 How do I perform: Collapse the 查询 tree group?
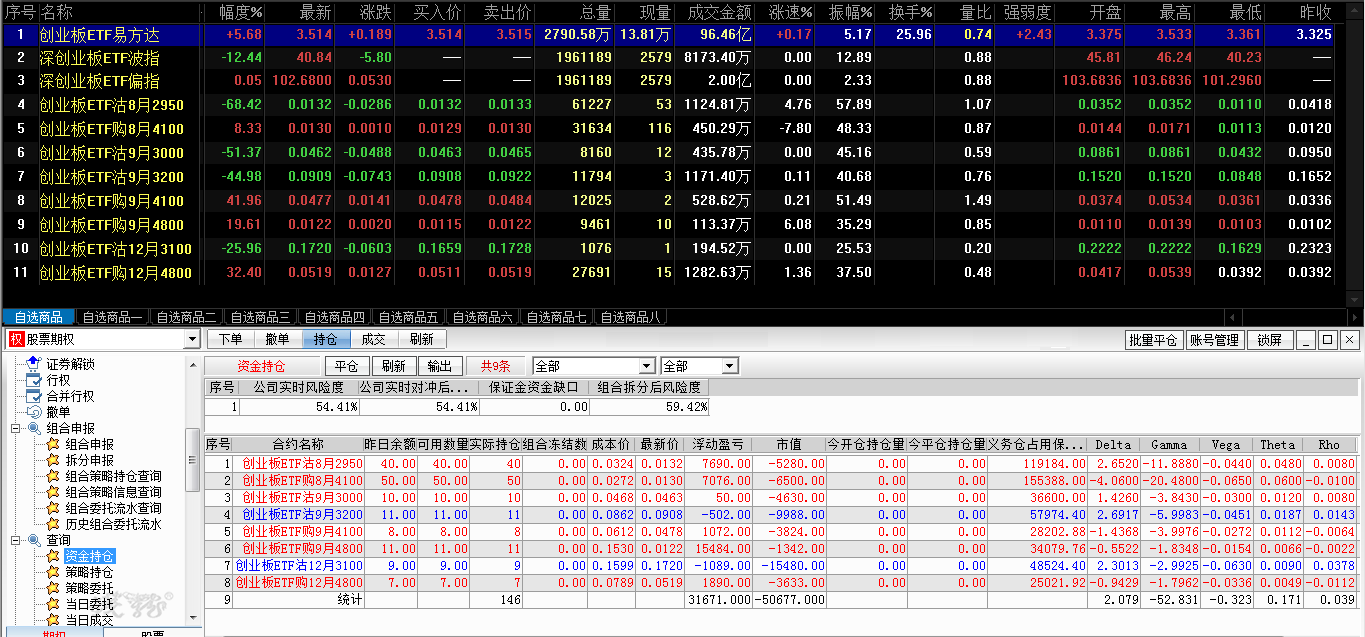pyautogui.click(x=16, y=540)
